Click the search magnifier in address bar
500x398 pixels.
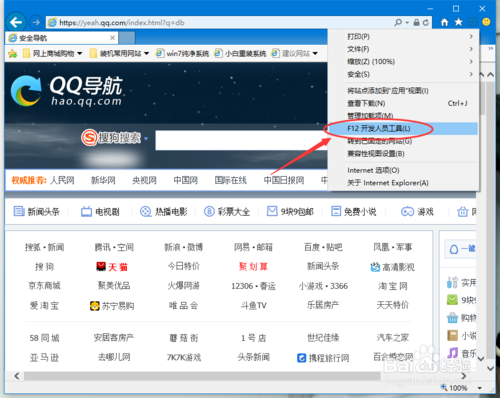point(398,22)
